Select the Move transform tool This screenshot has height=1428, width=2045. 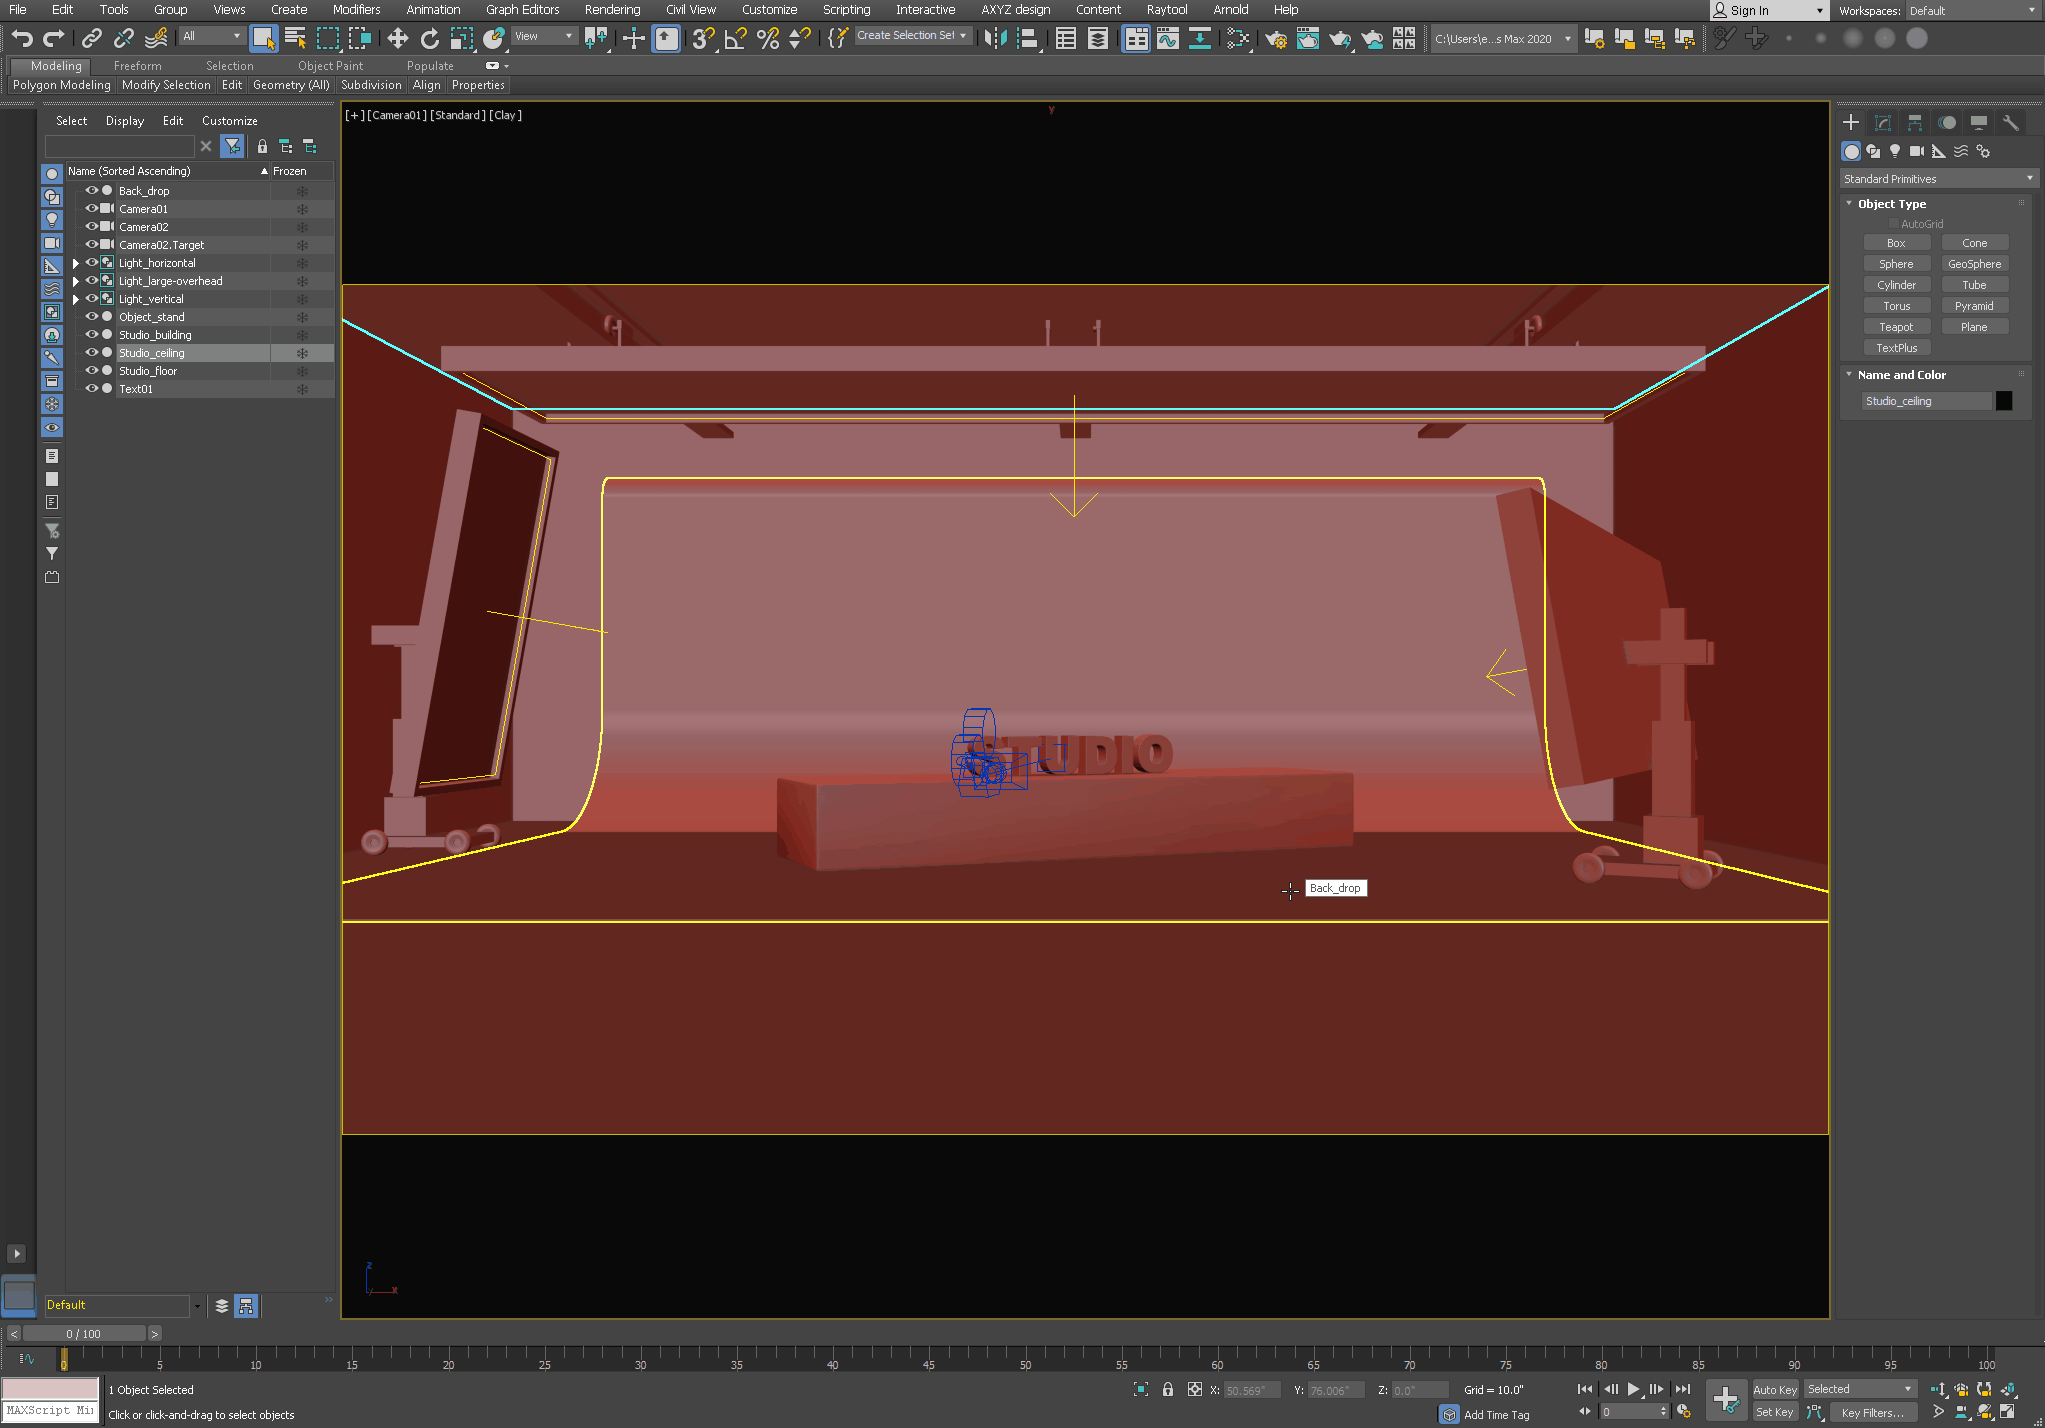coord(398,38)
